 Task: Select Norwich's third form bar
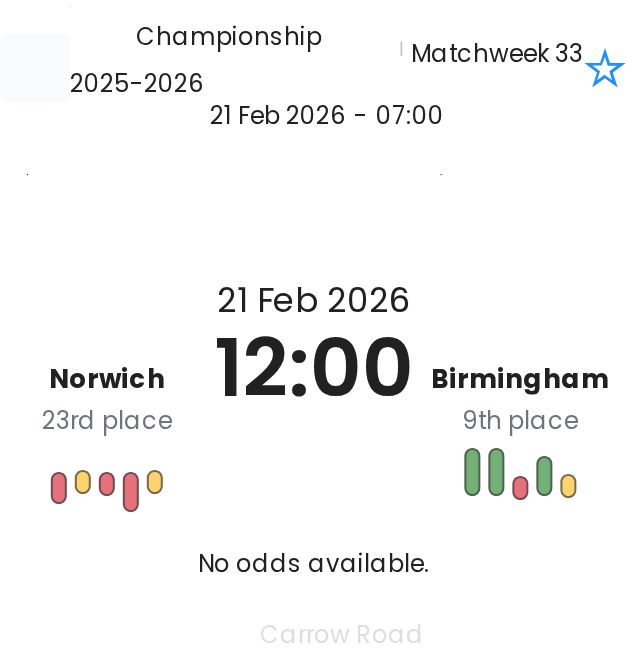pos(107,483)
